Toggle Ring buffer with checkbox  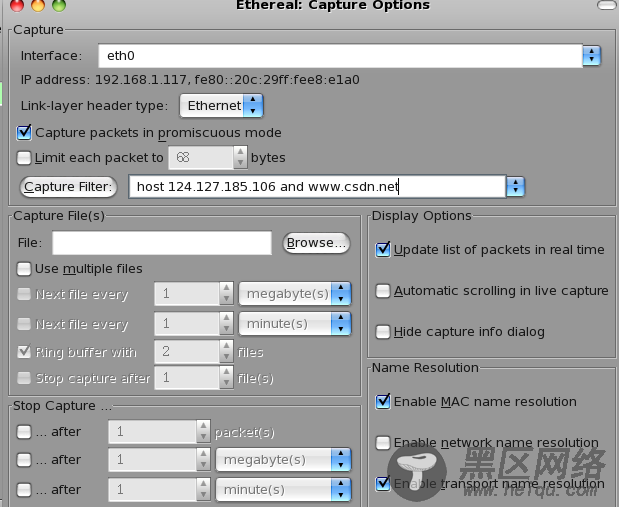(24, 351)
